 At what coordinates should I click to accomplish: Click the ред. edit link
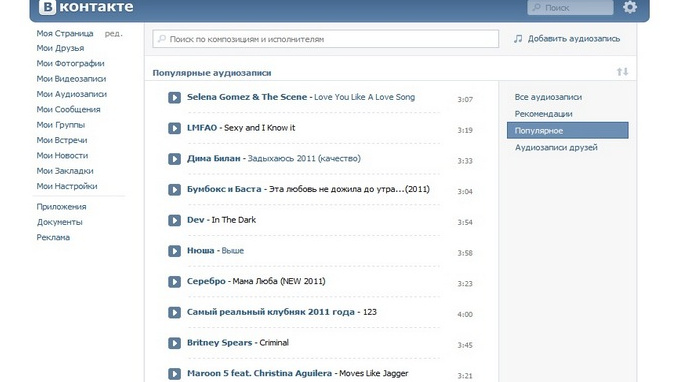(114, 34)
